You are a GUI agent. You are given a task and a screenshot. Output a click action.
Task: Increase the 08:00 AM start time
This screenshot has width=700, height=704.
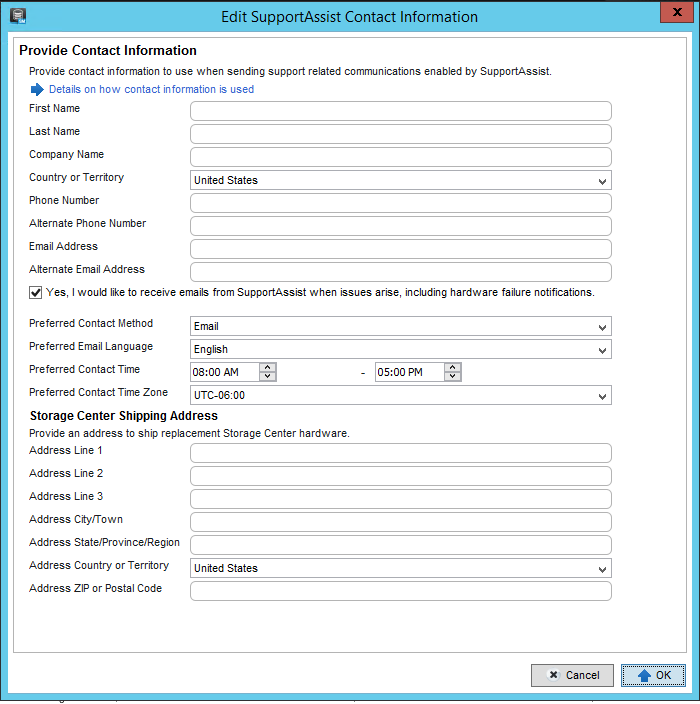pyautogui.click(x=268, y=368)
